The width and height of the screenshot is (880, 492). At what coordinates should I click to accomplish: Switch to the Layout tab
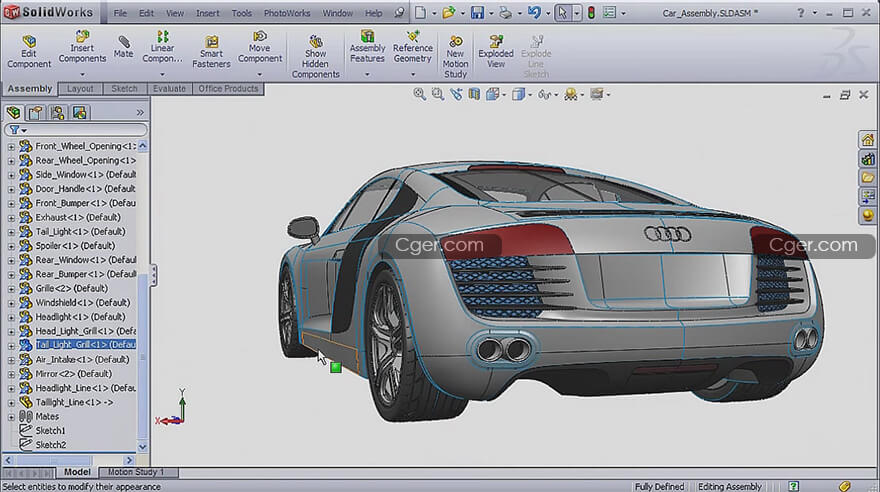pos(80,89)
